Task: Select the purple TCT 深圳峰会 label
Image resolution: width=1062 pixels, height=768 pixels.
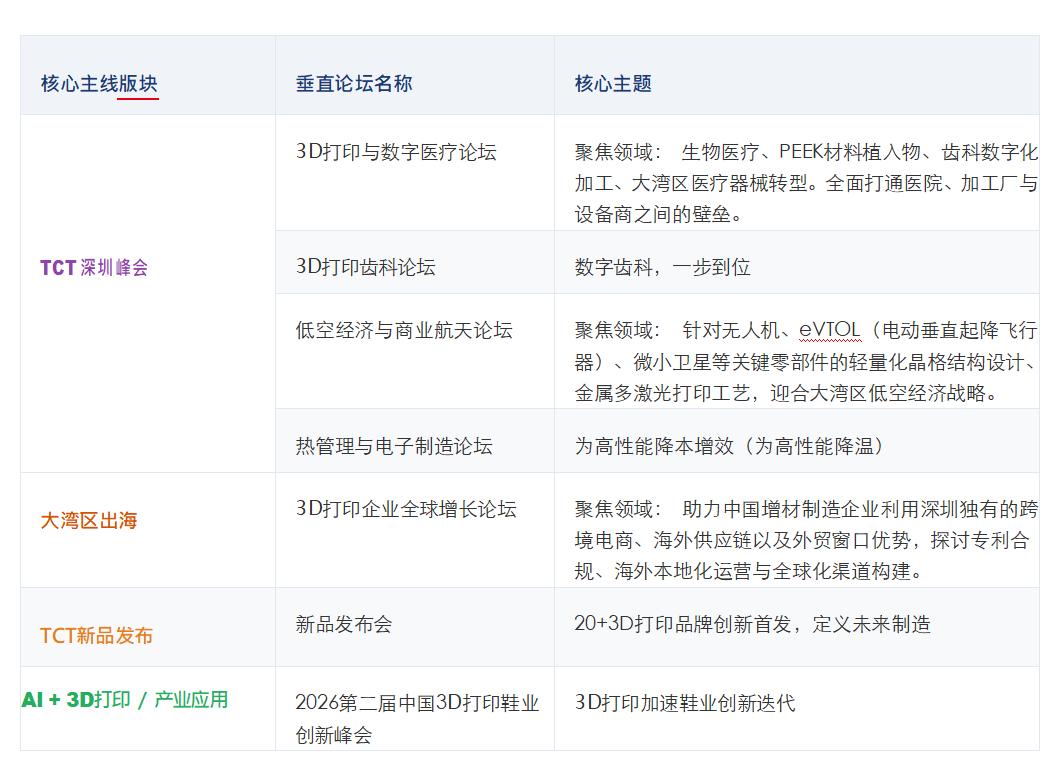Action: tap(94, 268)
